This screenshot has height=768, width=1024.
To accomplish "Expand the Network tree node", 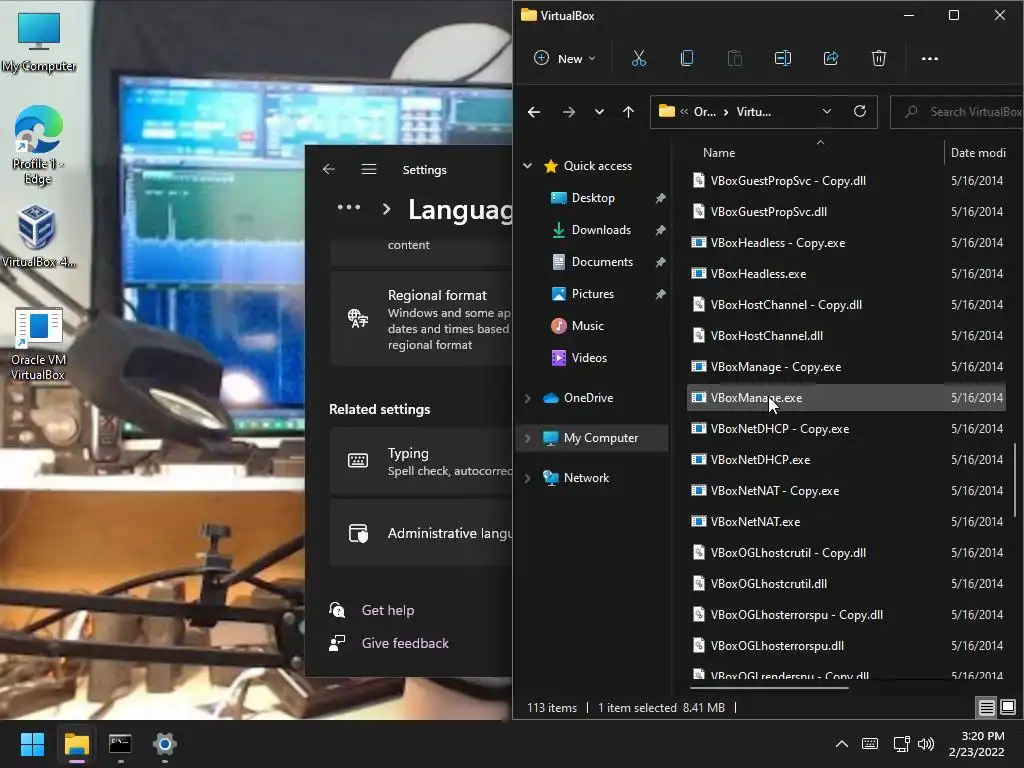I will (x=528, y=478).
